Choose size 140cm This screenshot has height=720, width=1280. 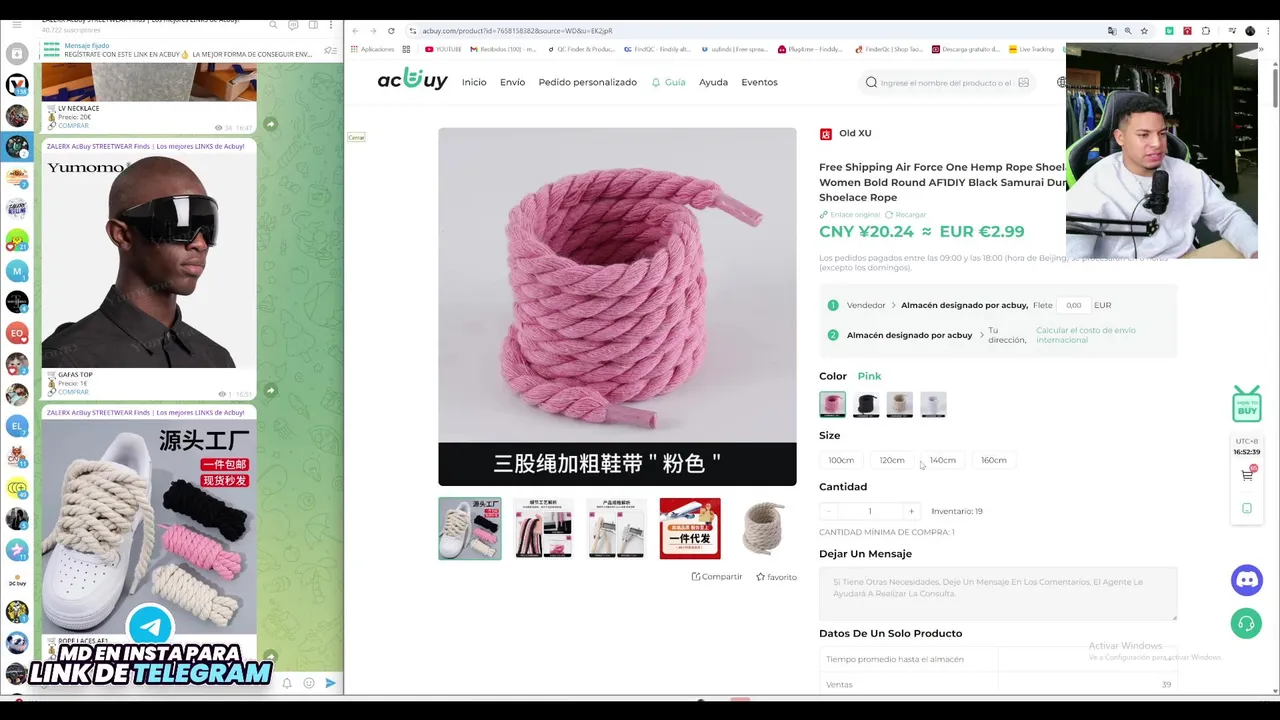point(943,460)
